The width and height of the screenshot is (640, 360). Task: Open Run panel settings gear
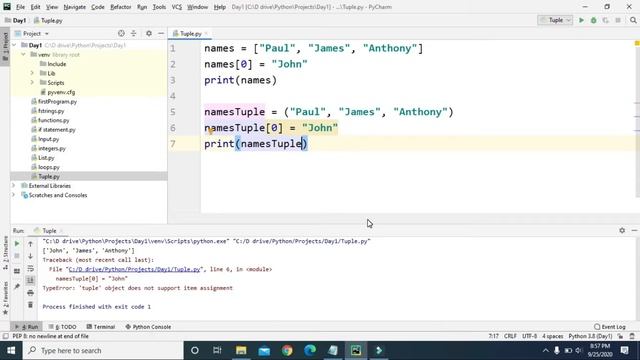622,231
